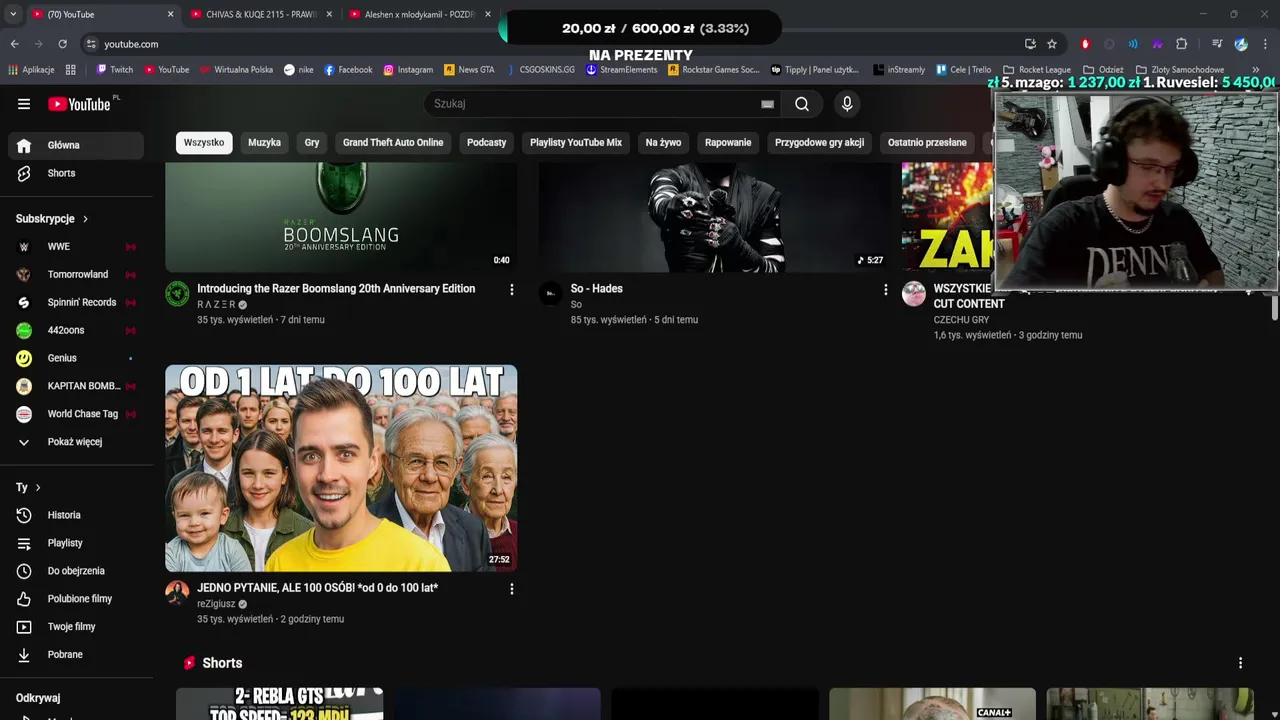Viewport: 1280px width, 720px height.
Task: Select Gry filter chip
Action: tap(312, 143)
